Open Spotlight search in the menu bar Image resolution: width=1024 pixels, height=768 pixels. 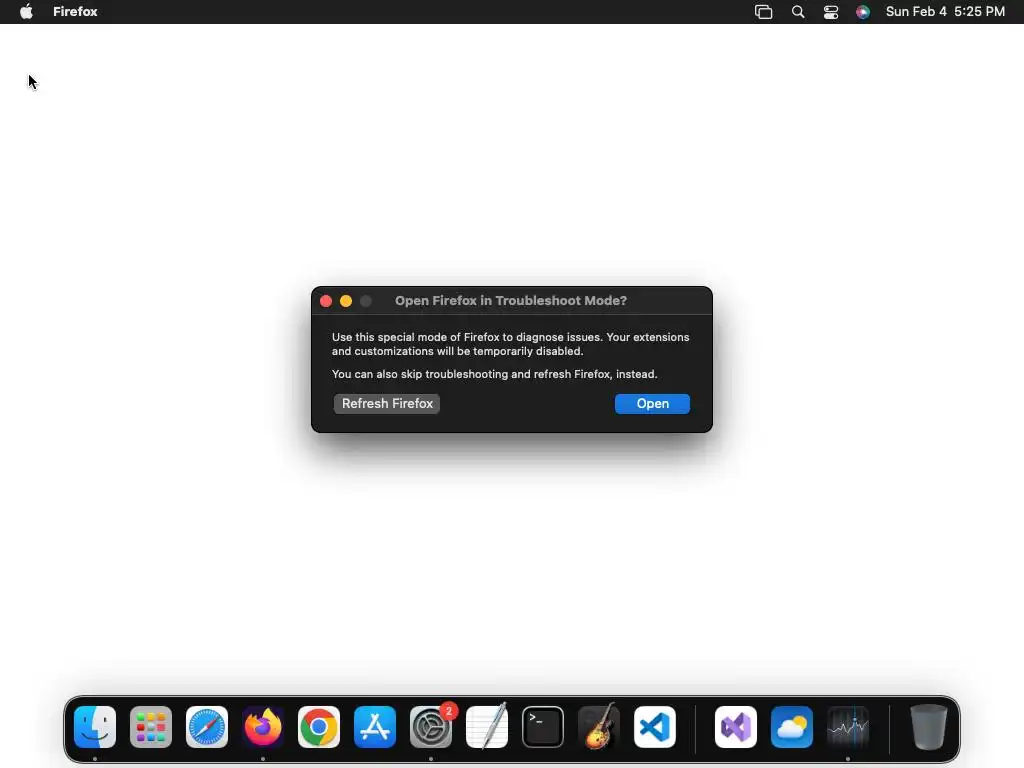point(798,12)
